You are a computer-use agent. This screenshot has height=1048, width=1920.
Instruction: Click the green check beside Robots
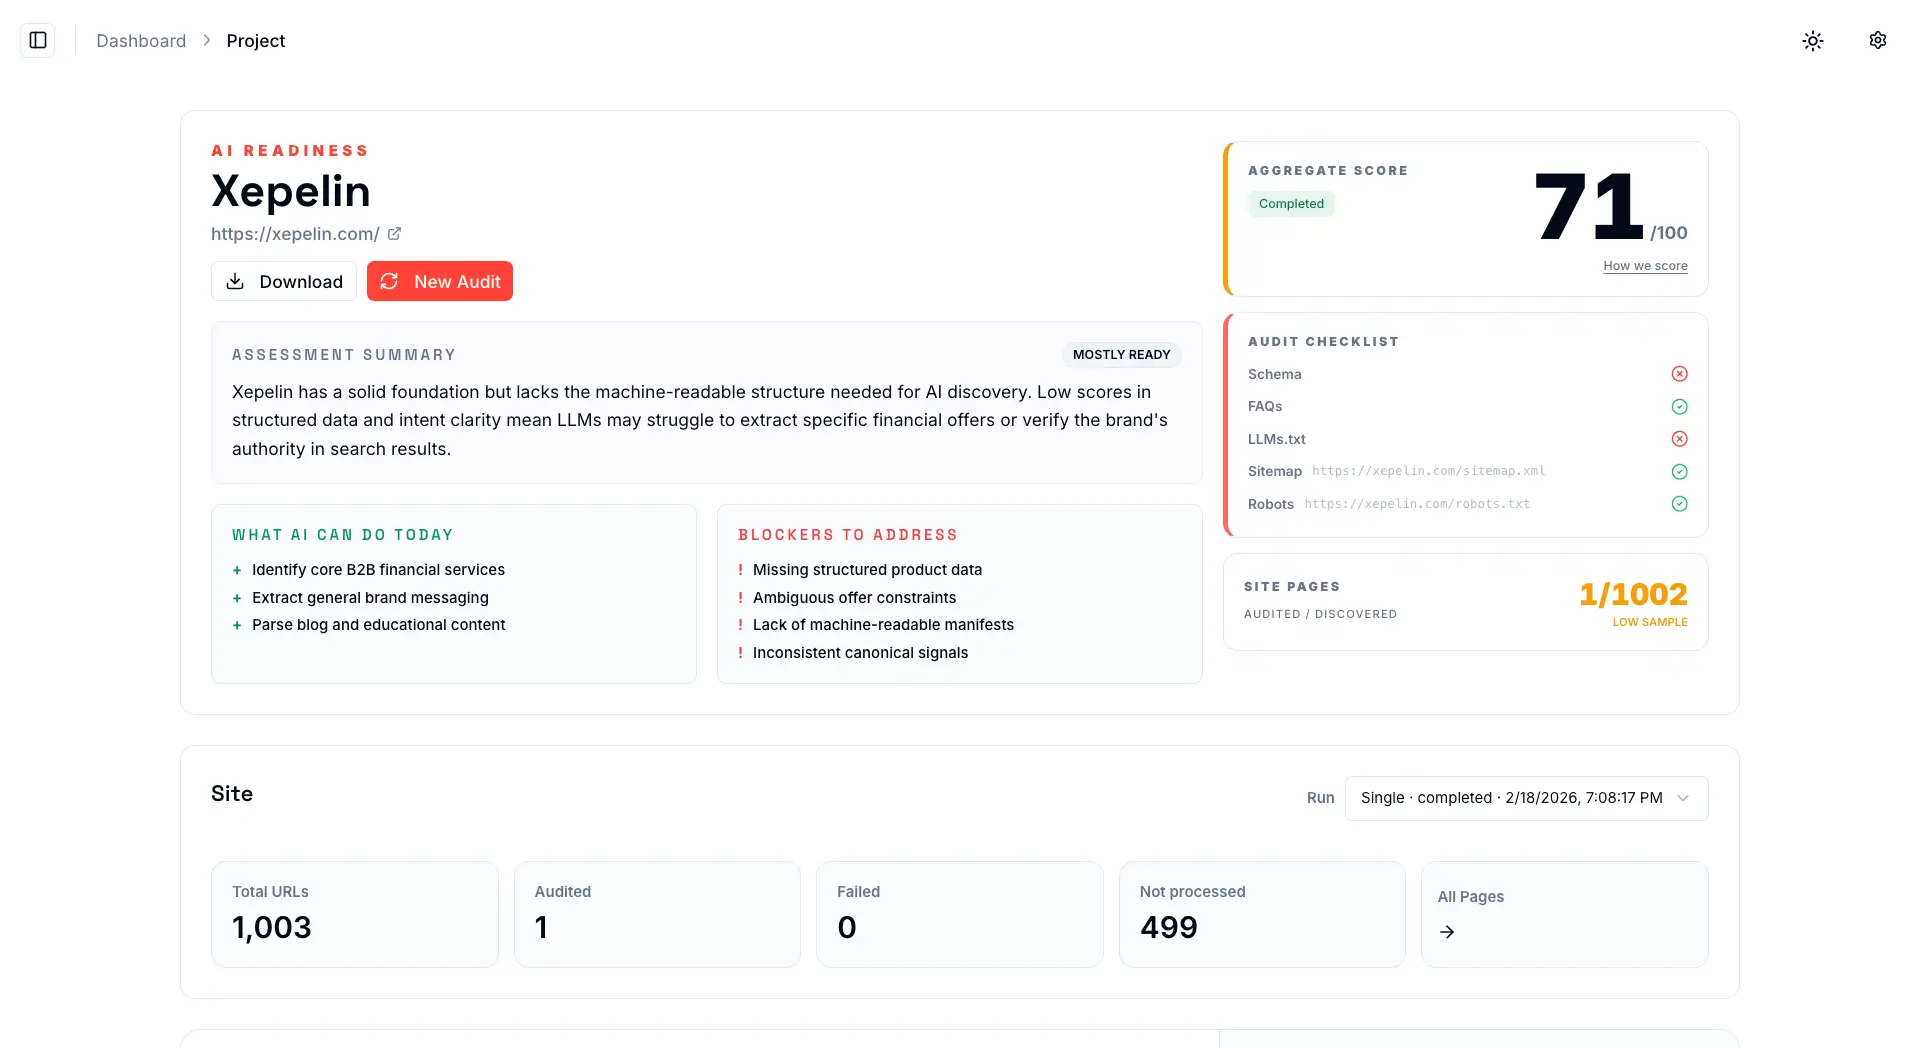[x=1679, y=504]
